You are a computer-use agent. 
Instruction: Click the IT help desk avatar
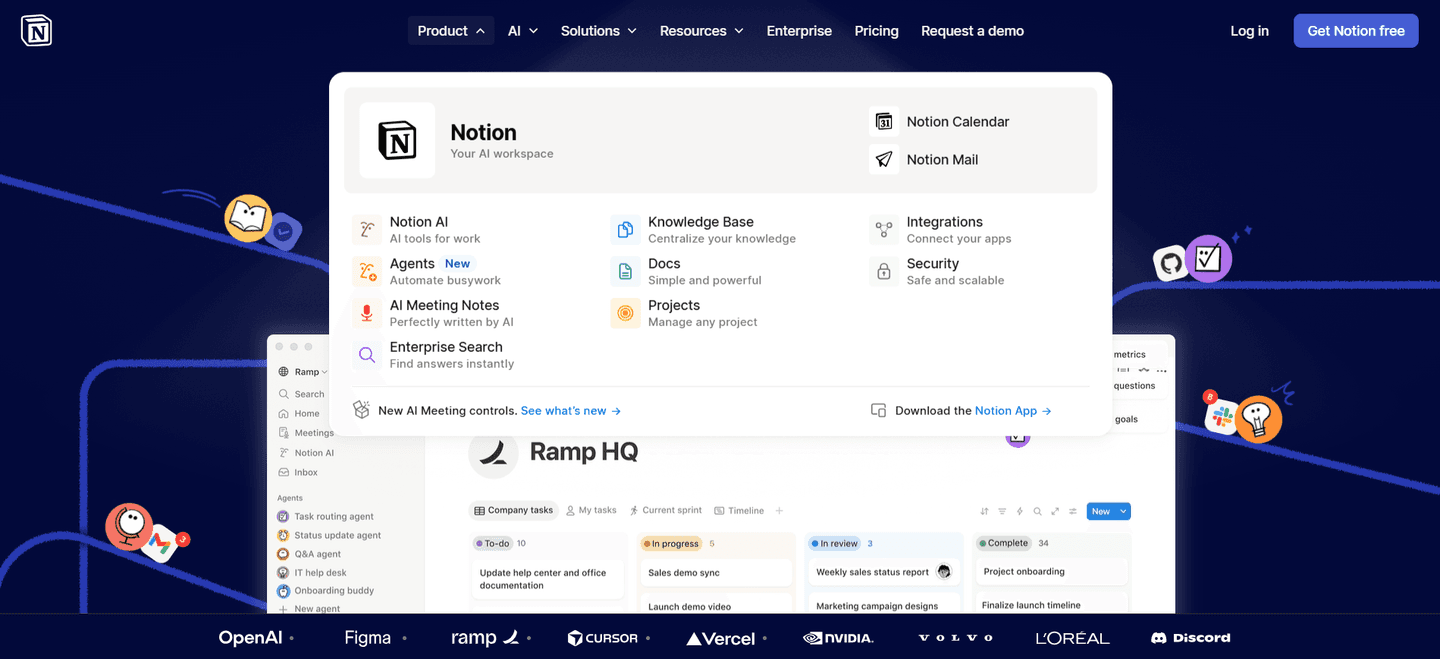pyautogui.click(x=284, y=572)
